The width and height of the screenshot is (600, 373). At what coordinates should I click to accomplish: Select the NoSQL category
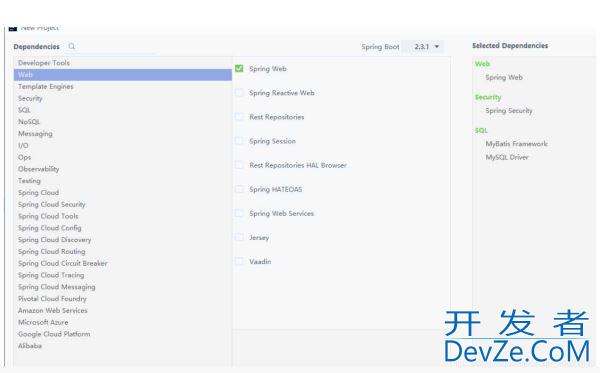(122, 122)
